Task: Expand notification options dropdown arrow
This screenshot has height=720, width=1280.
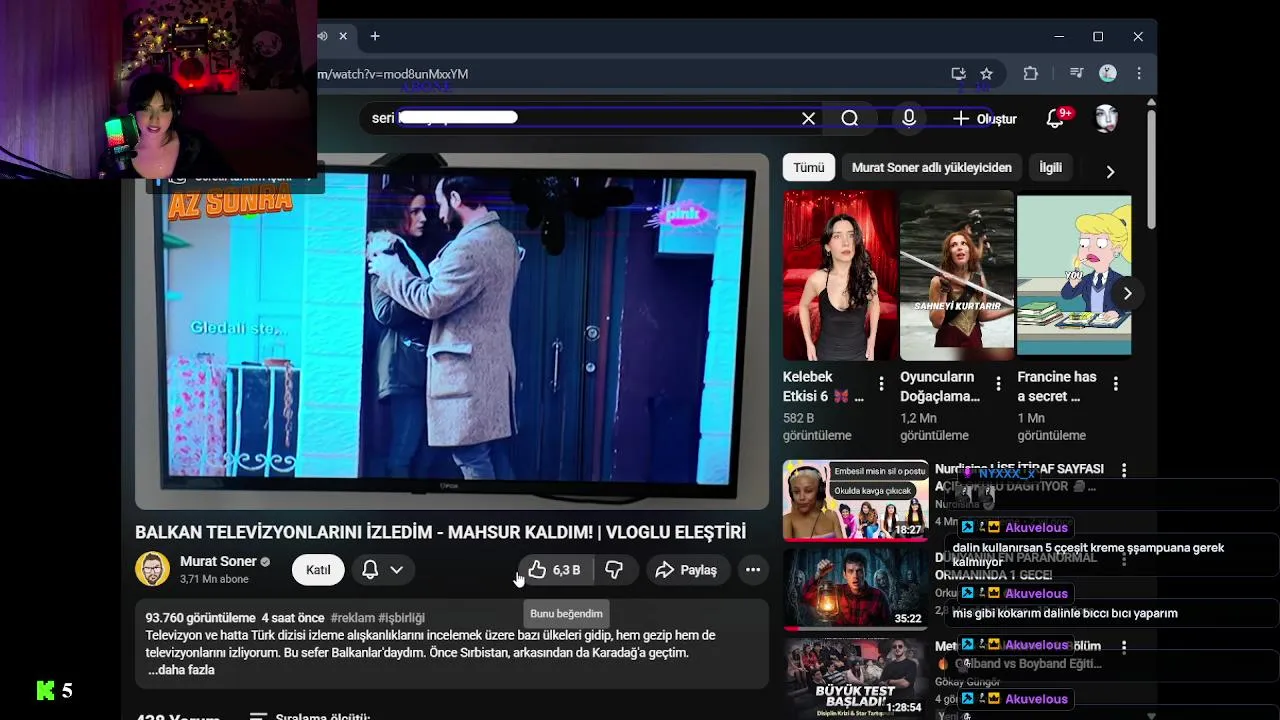Action: pos(397,569)
